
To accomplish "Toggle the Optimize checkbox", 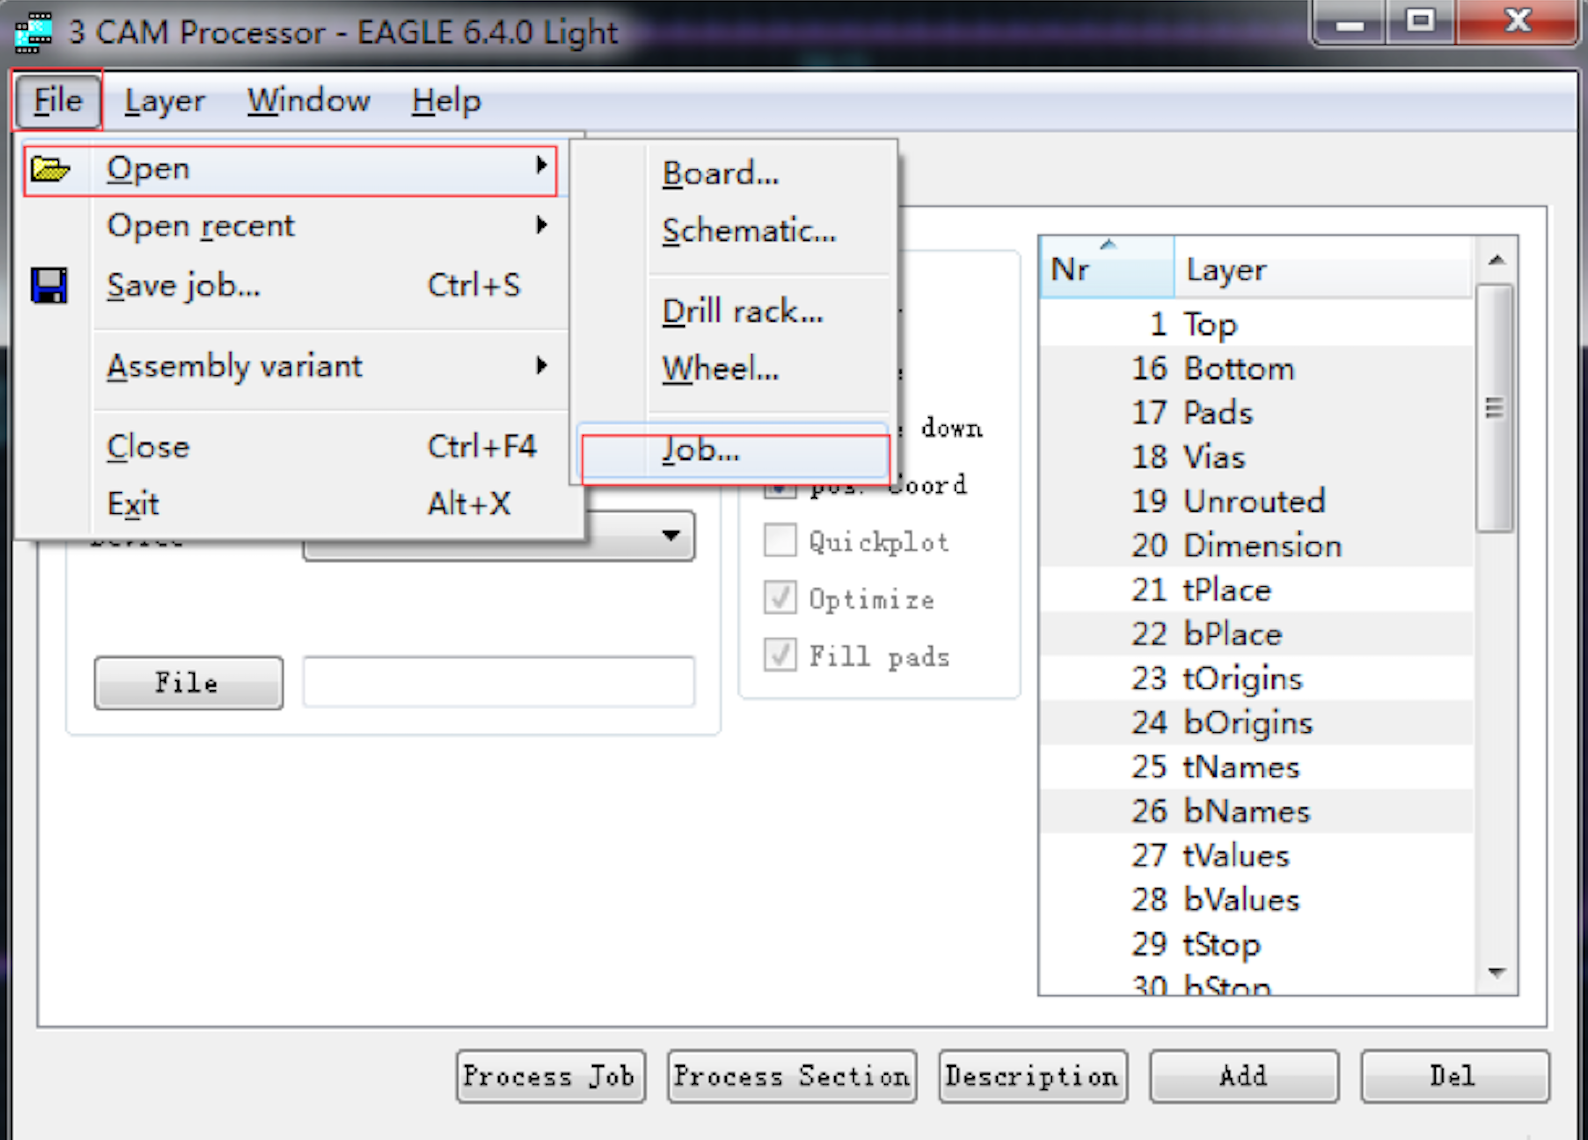I will point(780,598).
